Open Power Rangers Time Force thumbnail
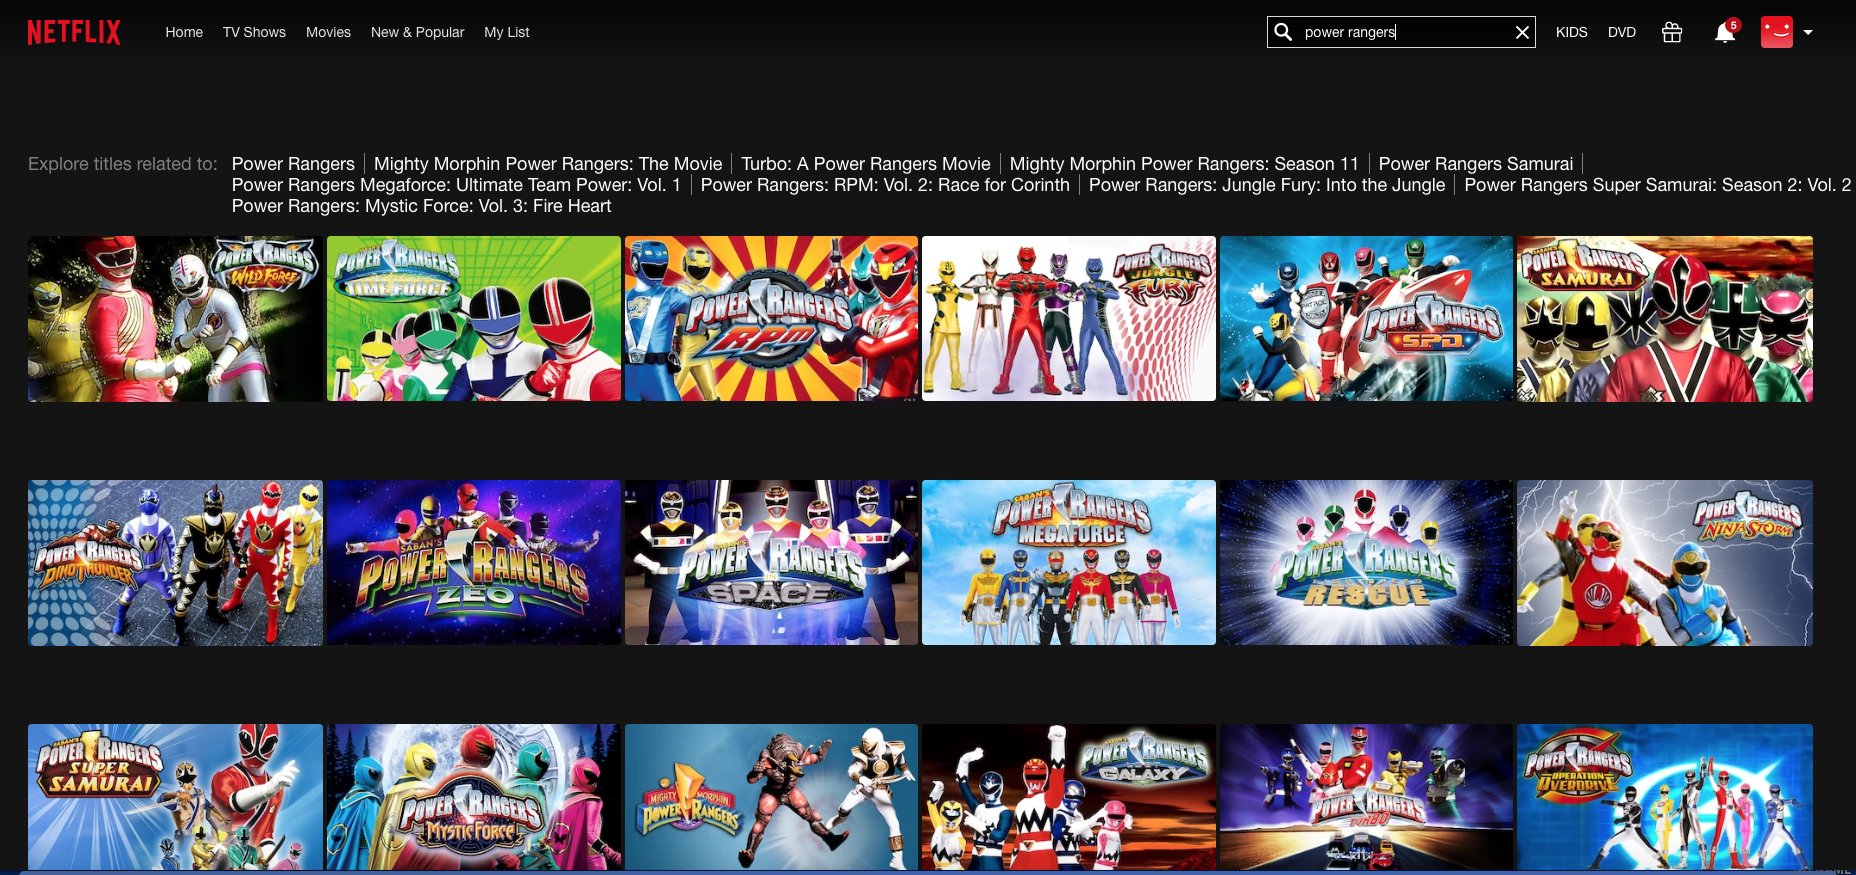The height and width of the screenshot is (875, 1856). pyautogui.click(x=473, y=319)
